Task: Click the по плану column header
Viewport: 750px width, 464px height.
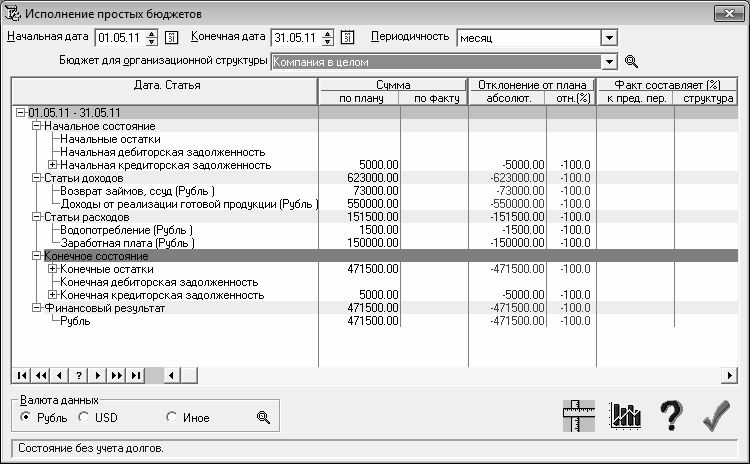Action: click(358, 98)
